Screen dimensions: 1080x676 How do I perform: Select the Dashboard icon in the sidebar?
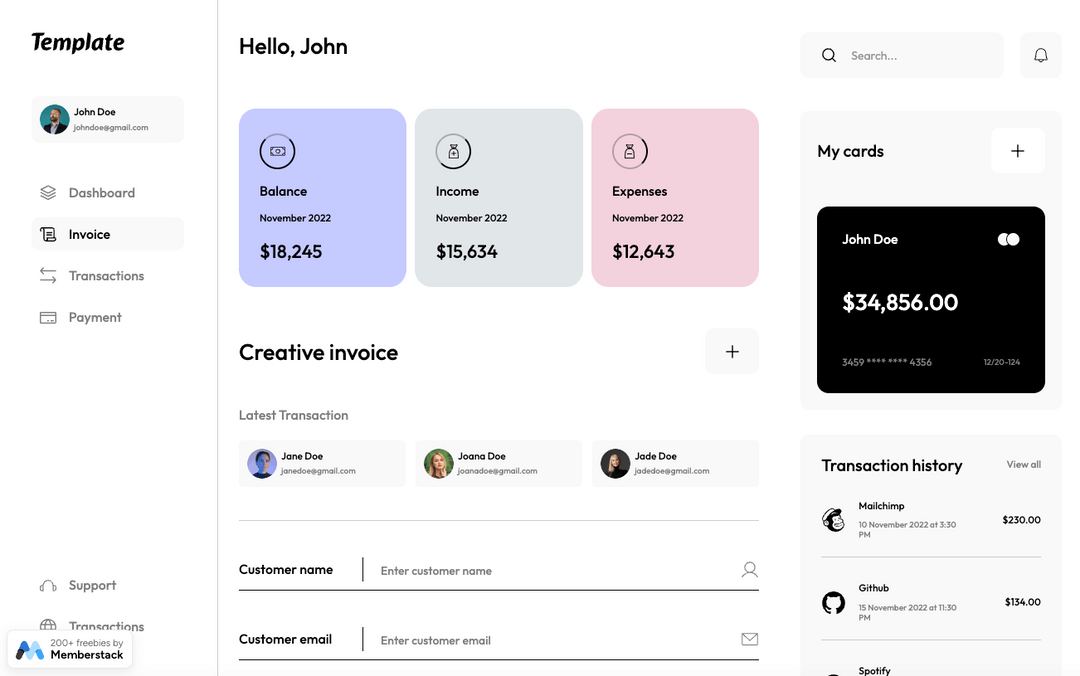coord(48,192)
